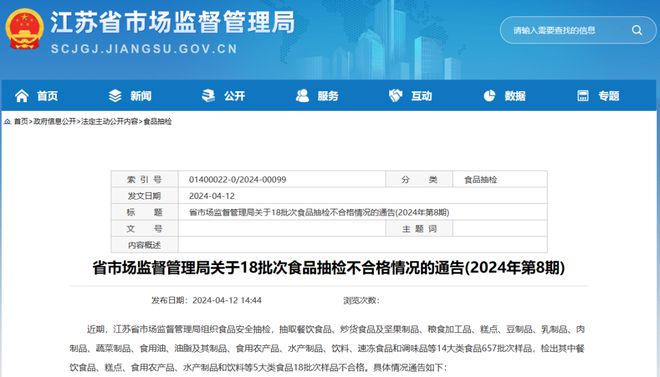Screen dimensions: 660x377
Task: Click the national emblem logo
Action: point(24,29)
